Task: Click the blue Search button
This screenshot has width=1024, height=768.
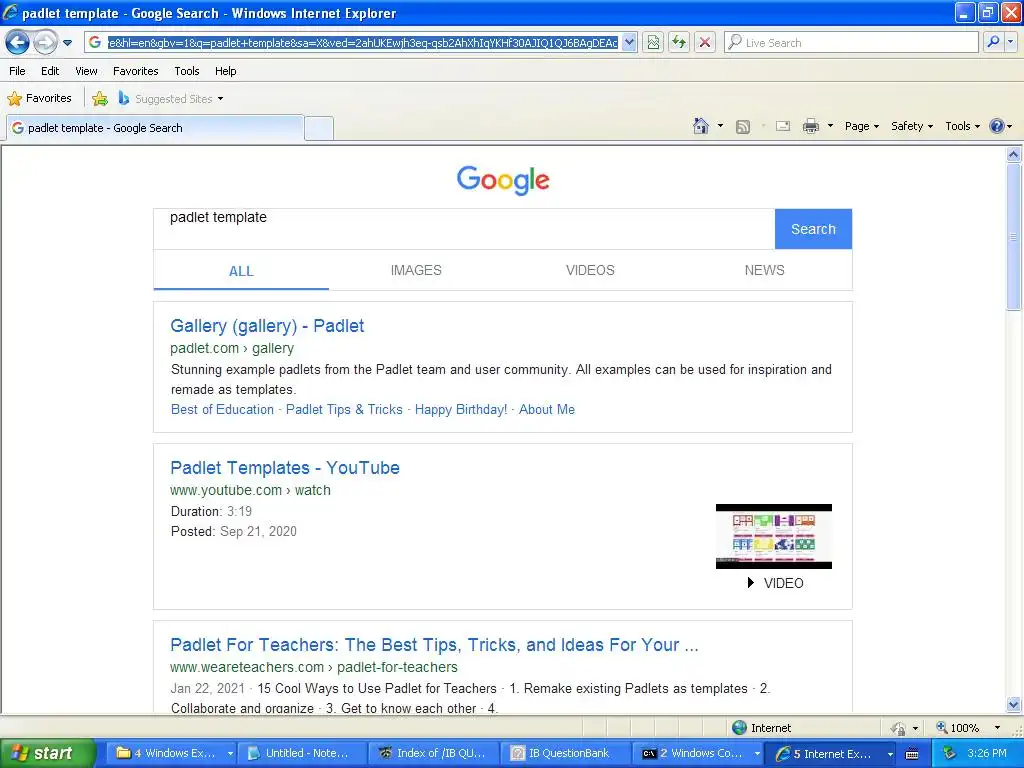Action: click(813, 229)
